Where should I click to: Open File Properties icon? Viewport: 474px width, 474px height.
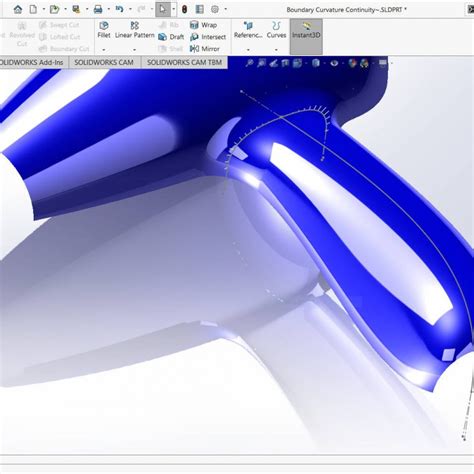200,9
